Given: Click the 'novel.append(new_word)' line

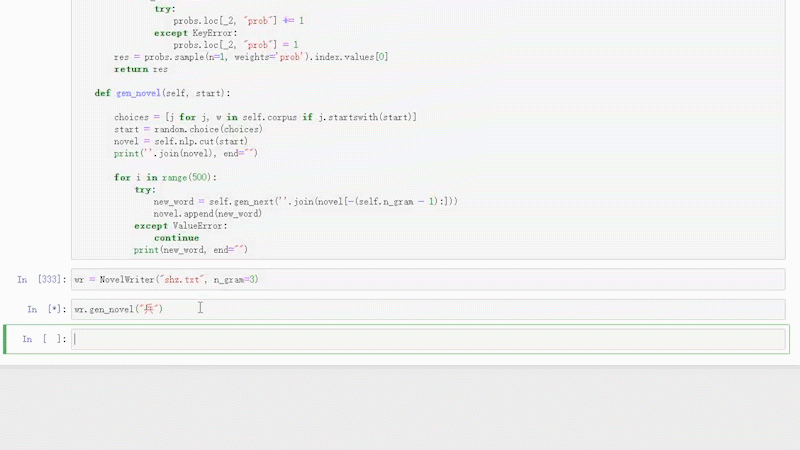Looking at the screenshot, I should [207, 214].
